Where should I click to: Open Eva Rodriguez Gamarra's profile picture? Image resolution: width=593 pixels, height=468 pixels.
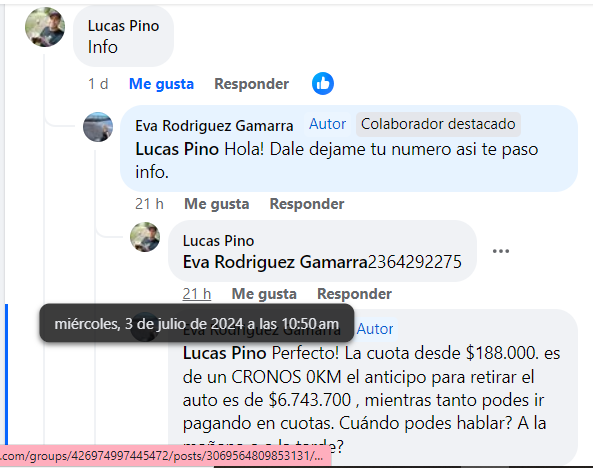98,127
